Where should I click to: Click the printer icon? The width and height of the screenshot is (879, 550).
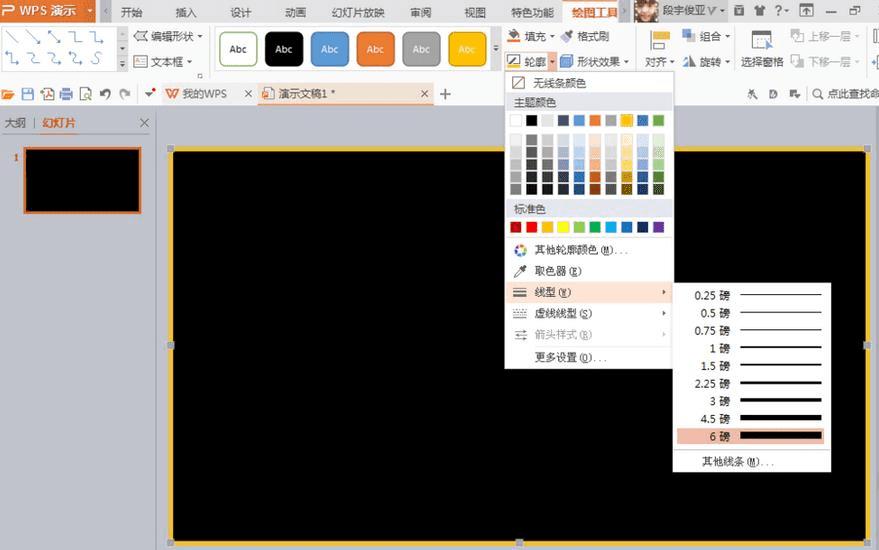point(66,94)
